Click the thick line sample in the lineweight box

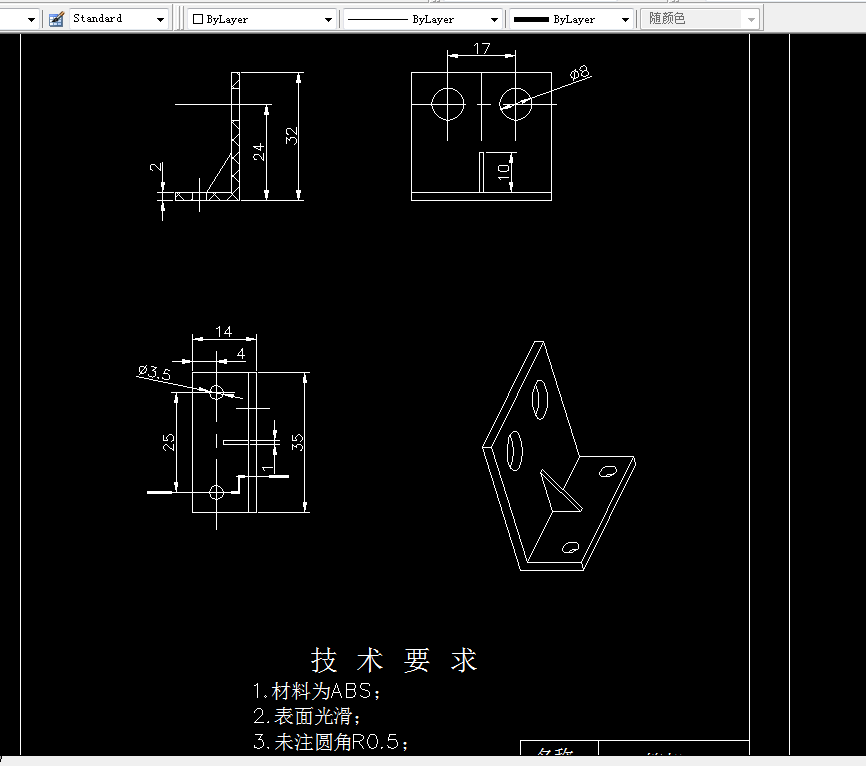pos(531,19)
